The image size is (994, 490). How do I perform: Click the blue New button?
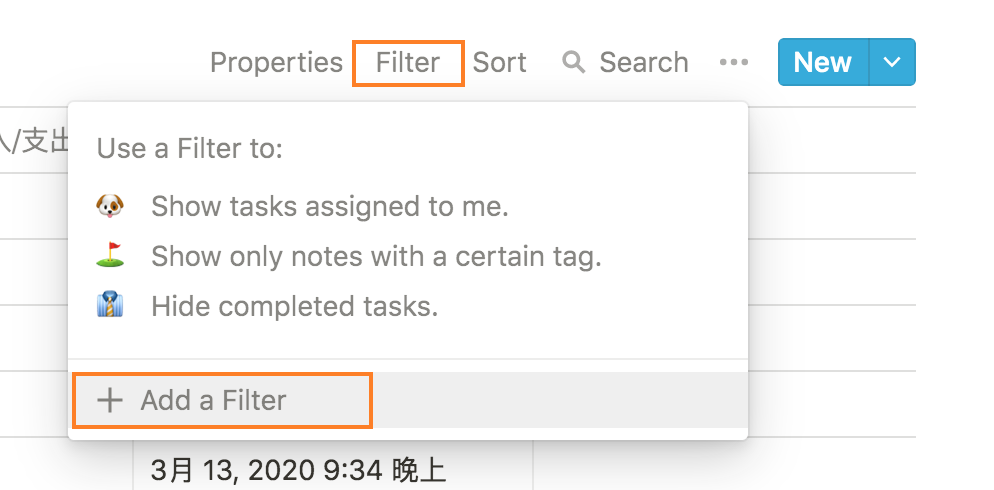tap(823, 62)
